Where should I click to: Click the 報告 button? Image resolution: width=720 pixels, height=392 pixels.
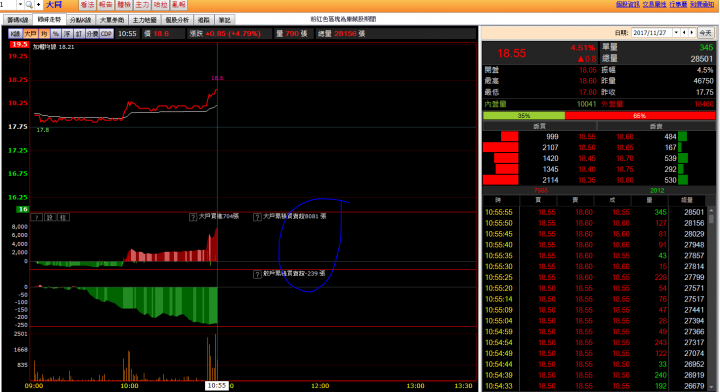[106, 5]
